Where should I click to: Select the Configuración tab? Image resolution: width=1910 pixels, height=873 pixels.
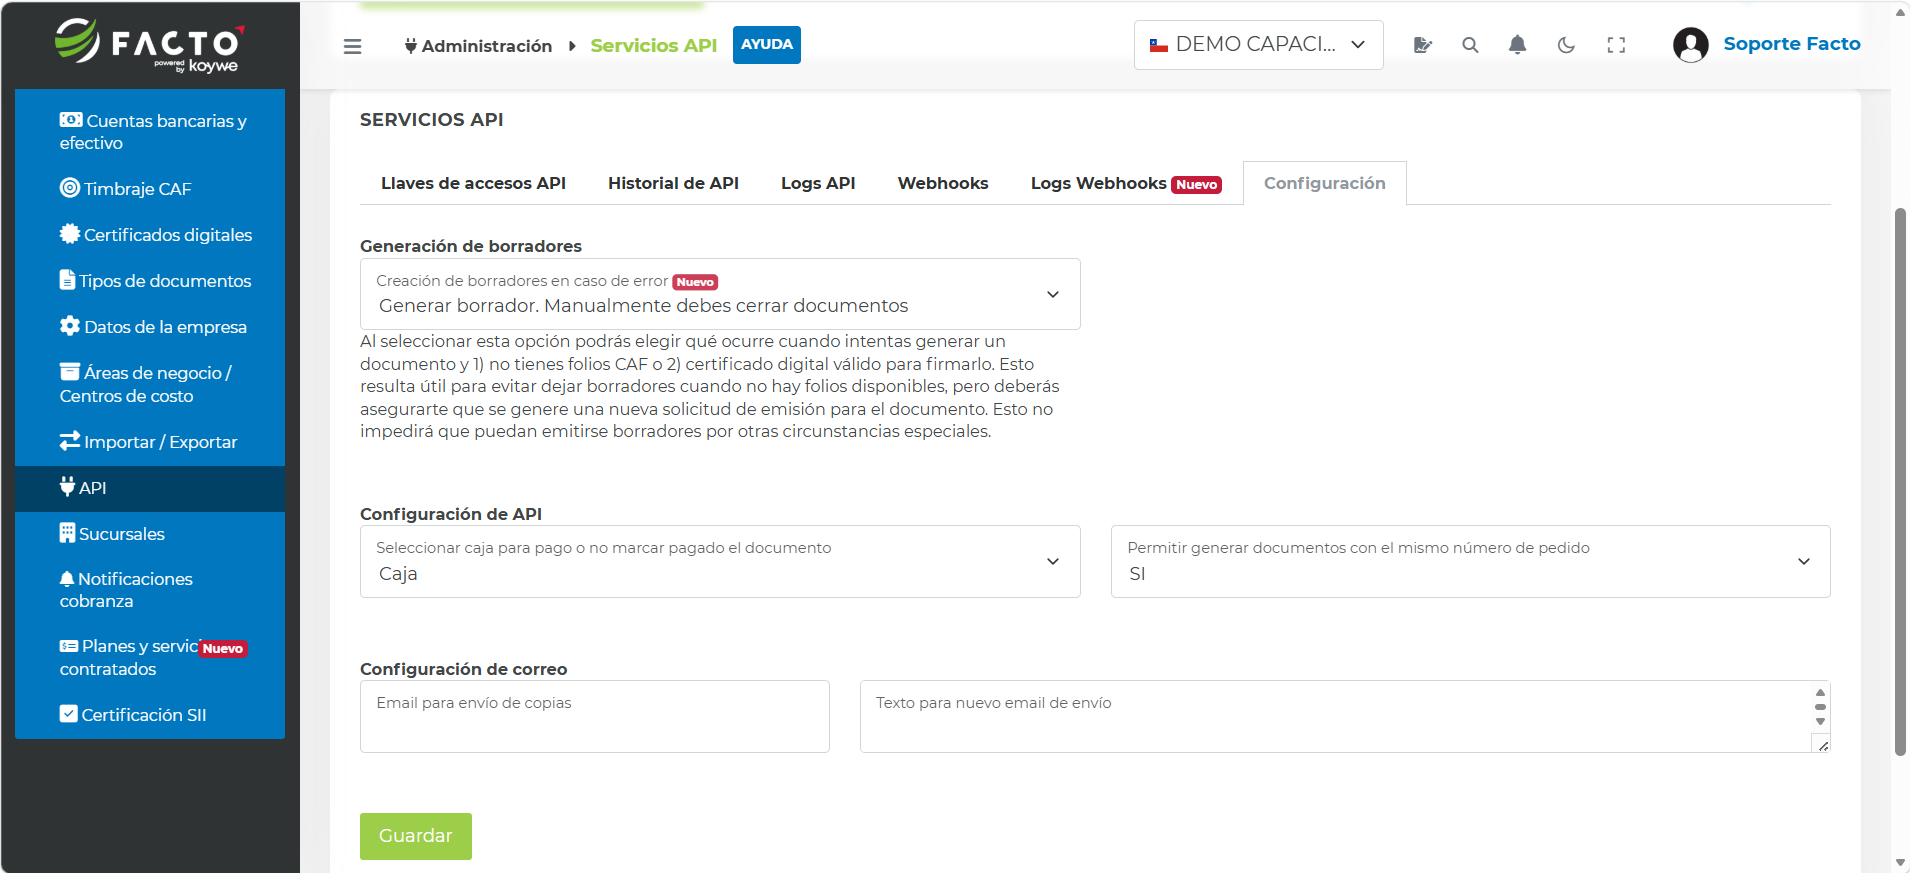pyautogui.click(x=1325, y=183)
